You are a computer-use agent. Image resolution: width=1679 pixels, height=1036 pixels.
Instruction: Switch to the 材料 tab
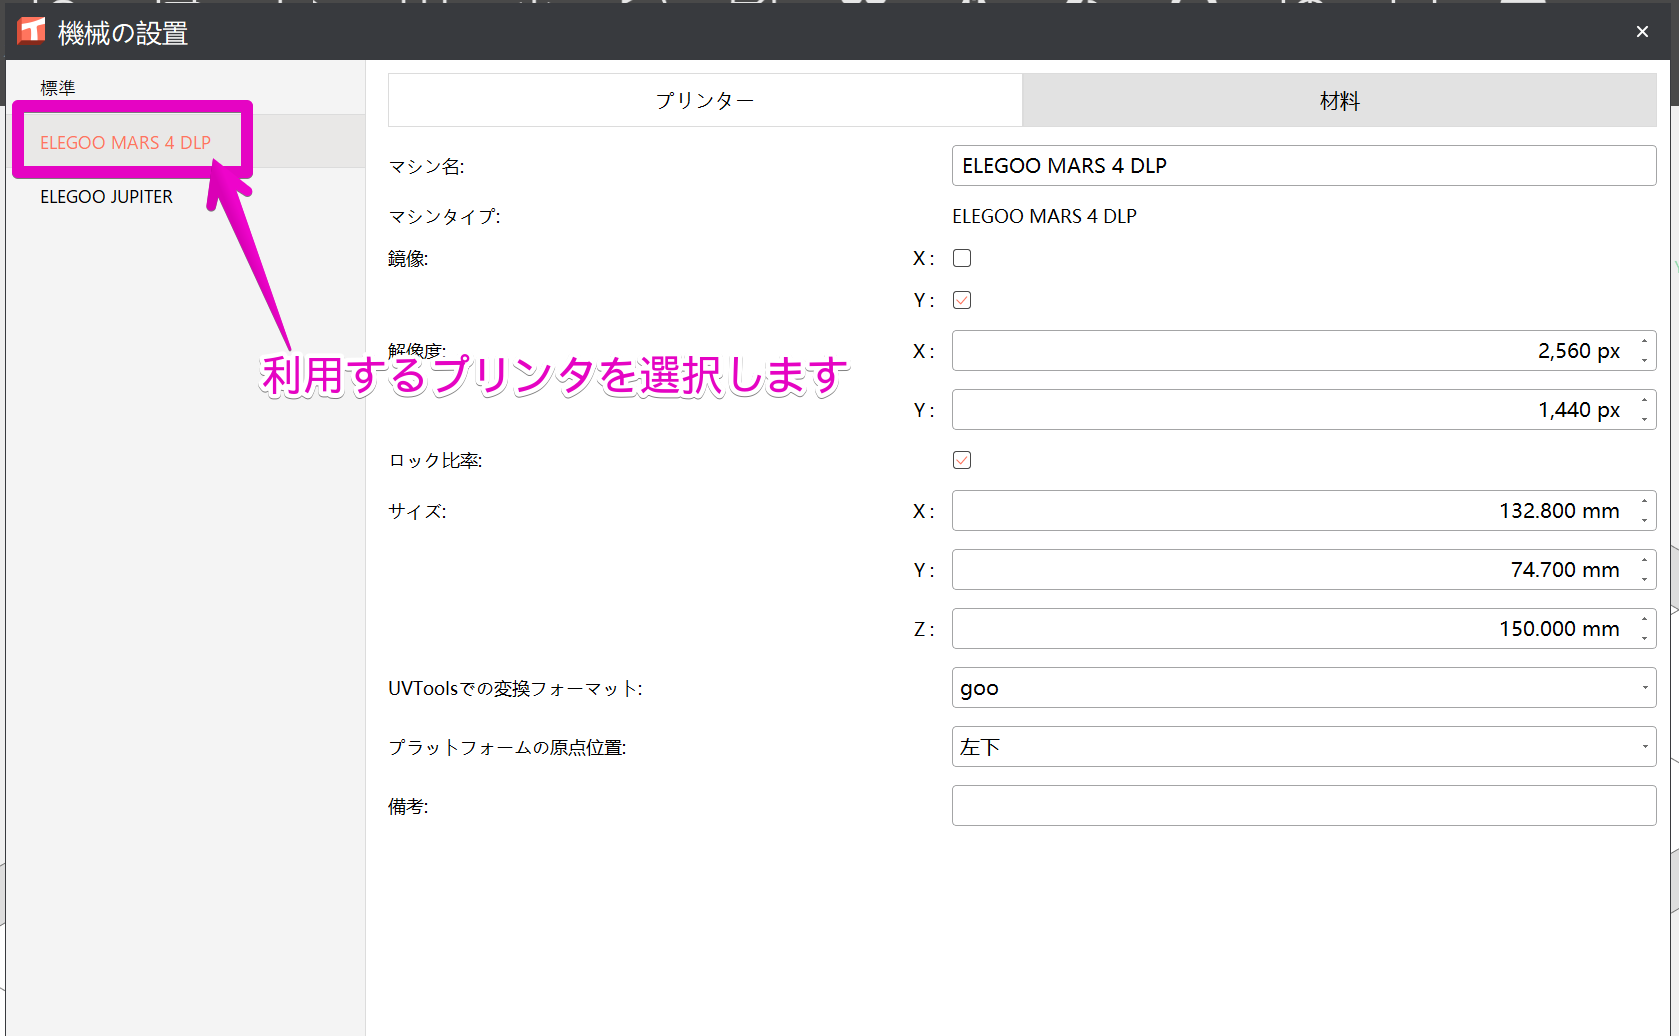tap(1339, 100)
